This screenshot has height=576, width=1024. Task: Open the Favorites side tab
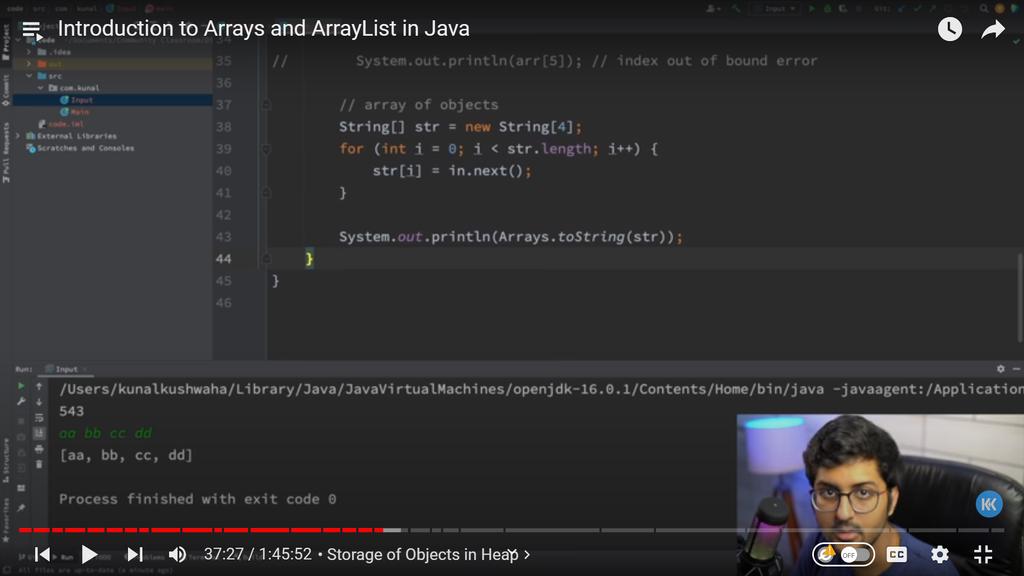6,520
